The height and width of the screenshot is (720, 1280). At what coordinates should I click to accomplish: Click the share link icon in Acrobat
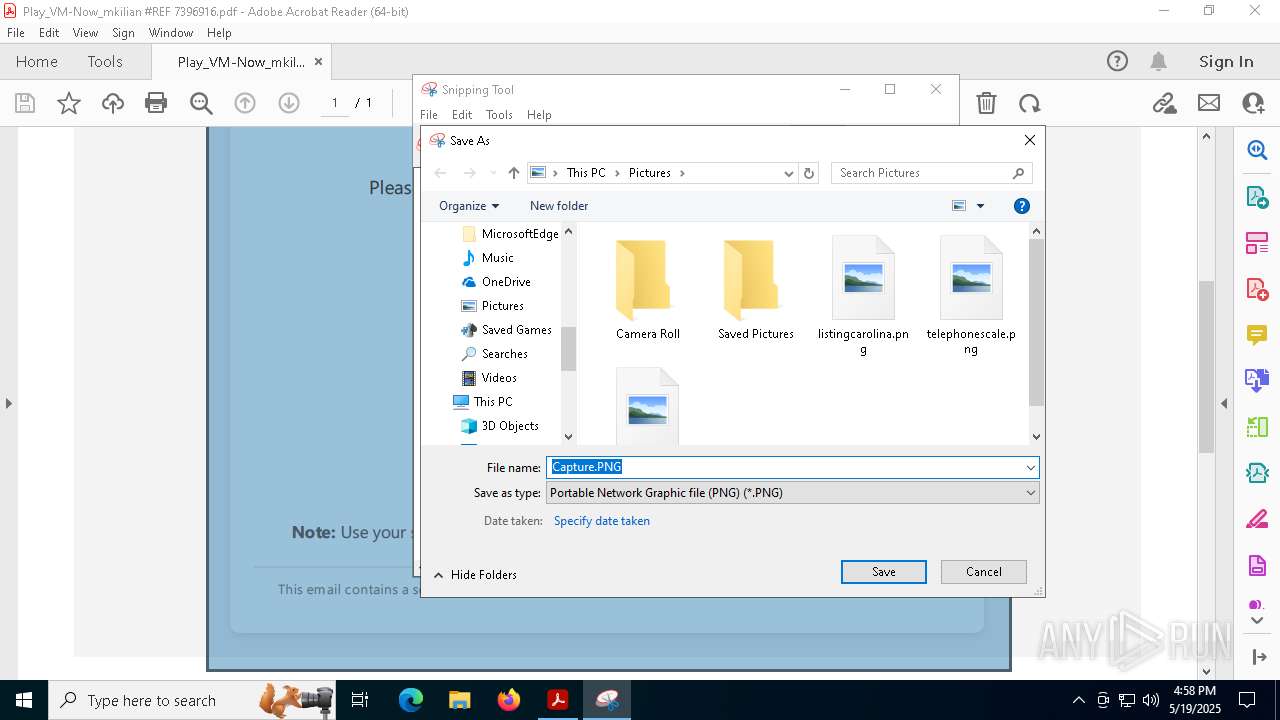[1164, 103]
